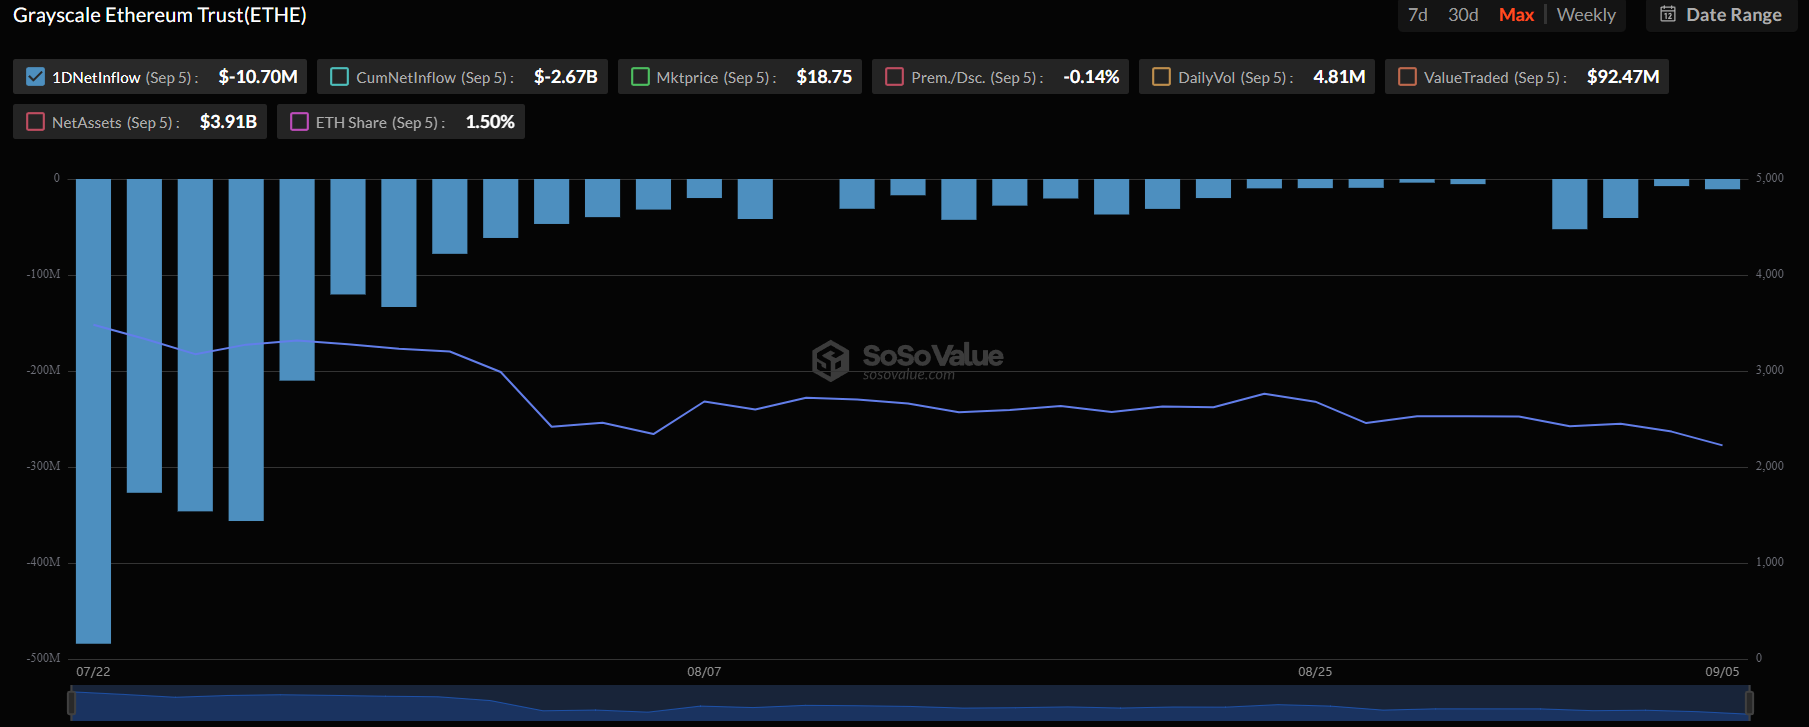Click the 08/07 date axis label
Image resolution: width=1809 pixels, height=727 pixels.
point(704,672)
